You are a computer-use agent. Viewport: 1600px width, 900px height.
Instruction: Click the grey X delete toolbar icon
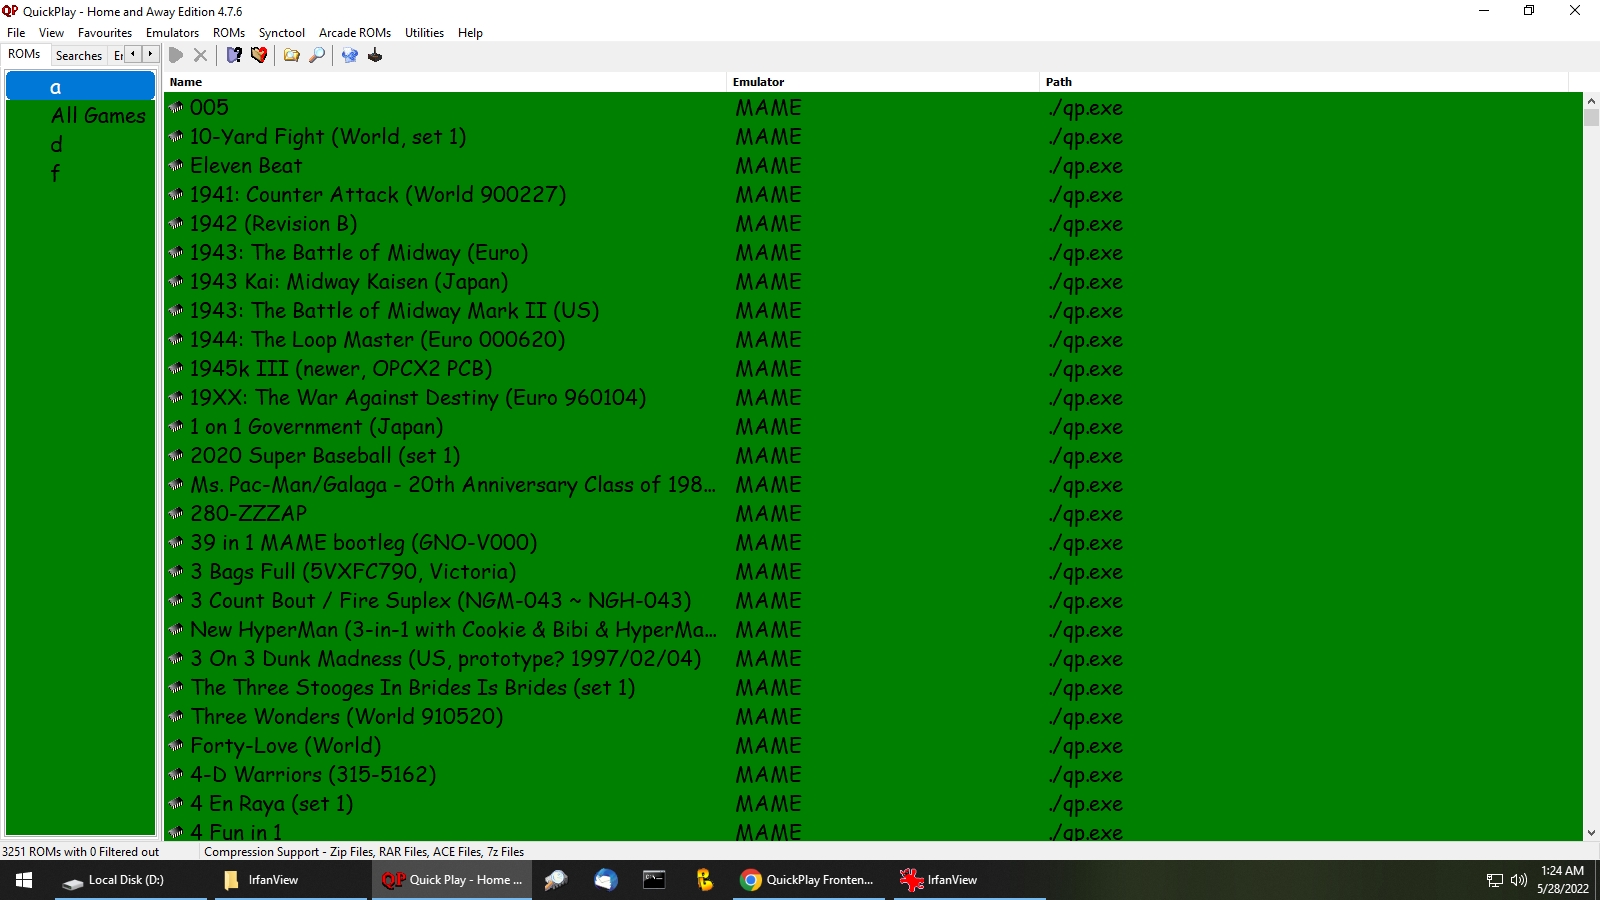point(200,55)
